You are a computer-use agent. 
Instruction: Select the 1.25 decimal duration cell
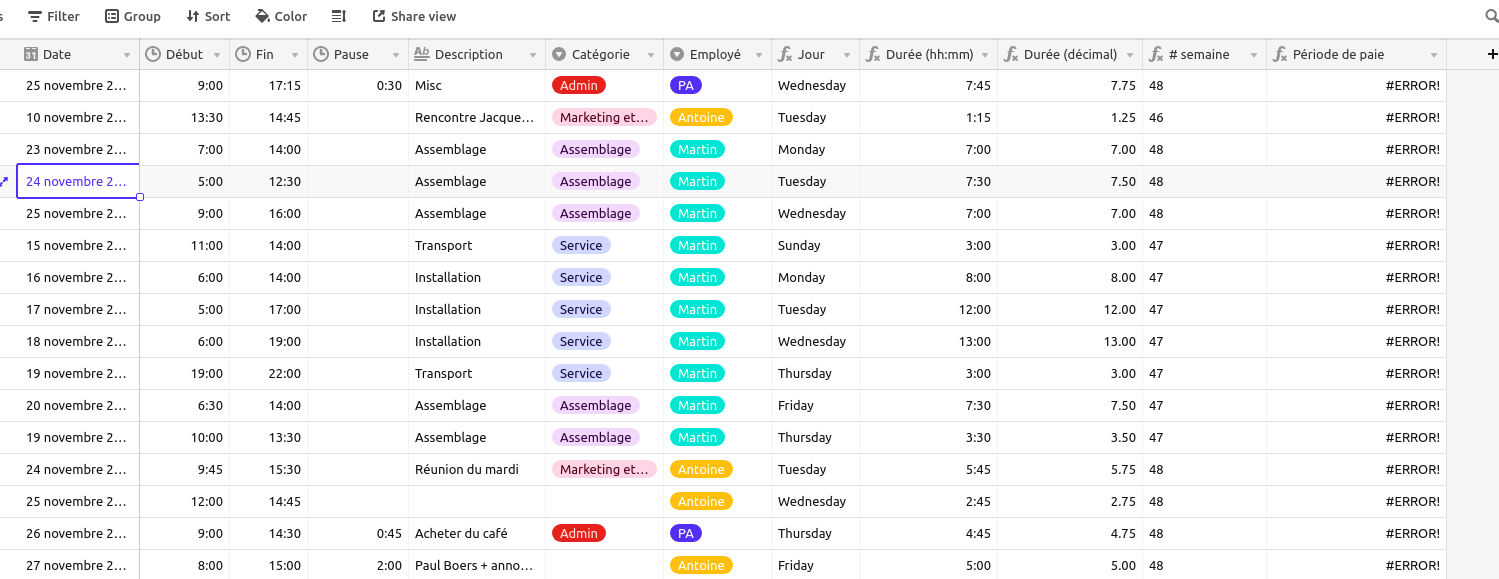[x=1070, y=118]
